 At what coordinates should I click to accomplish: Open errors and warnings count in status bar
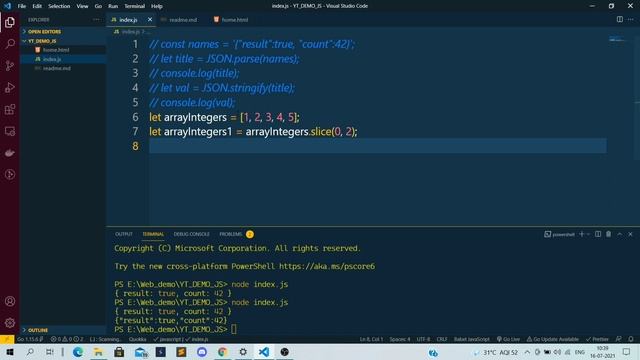tap(67, 339)
